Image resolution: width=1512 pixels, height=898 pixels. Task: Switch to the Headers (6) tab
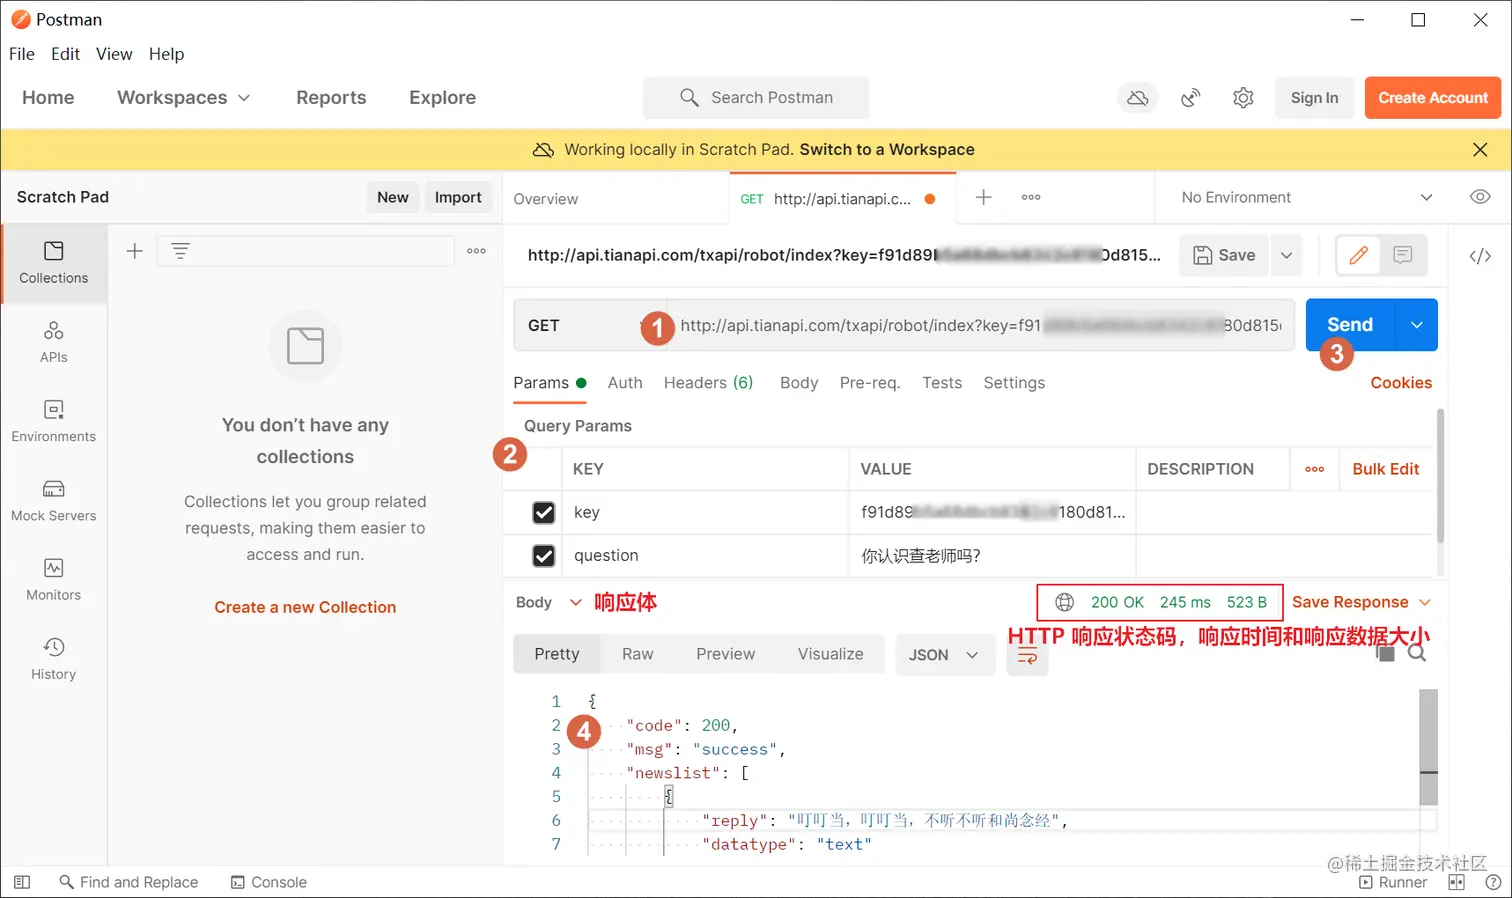tap(708, 383)
